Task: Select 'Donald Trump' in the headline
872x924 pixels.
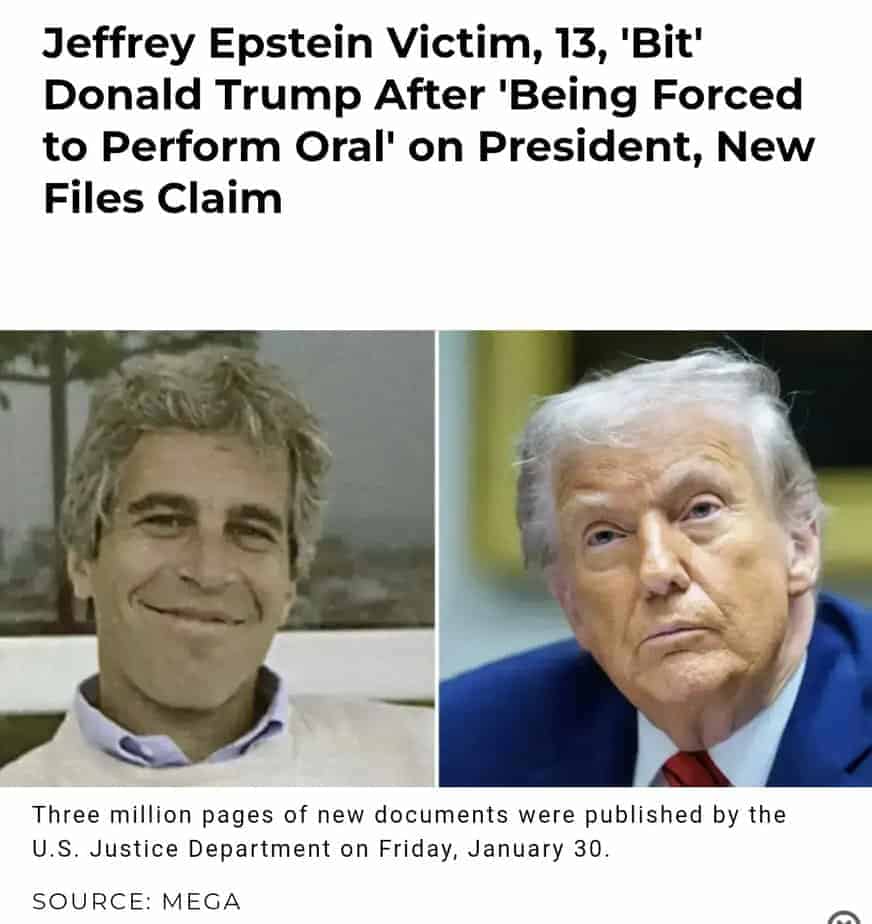Action: (202, 95)
